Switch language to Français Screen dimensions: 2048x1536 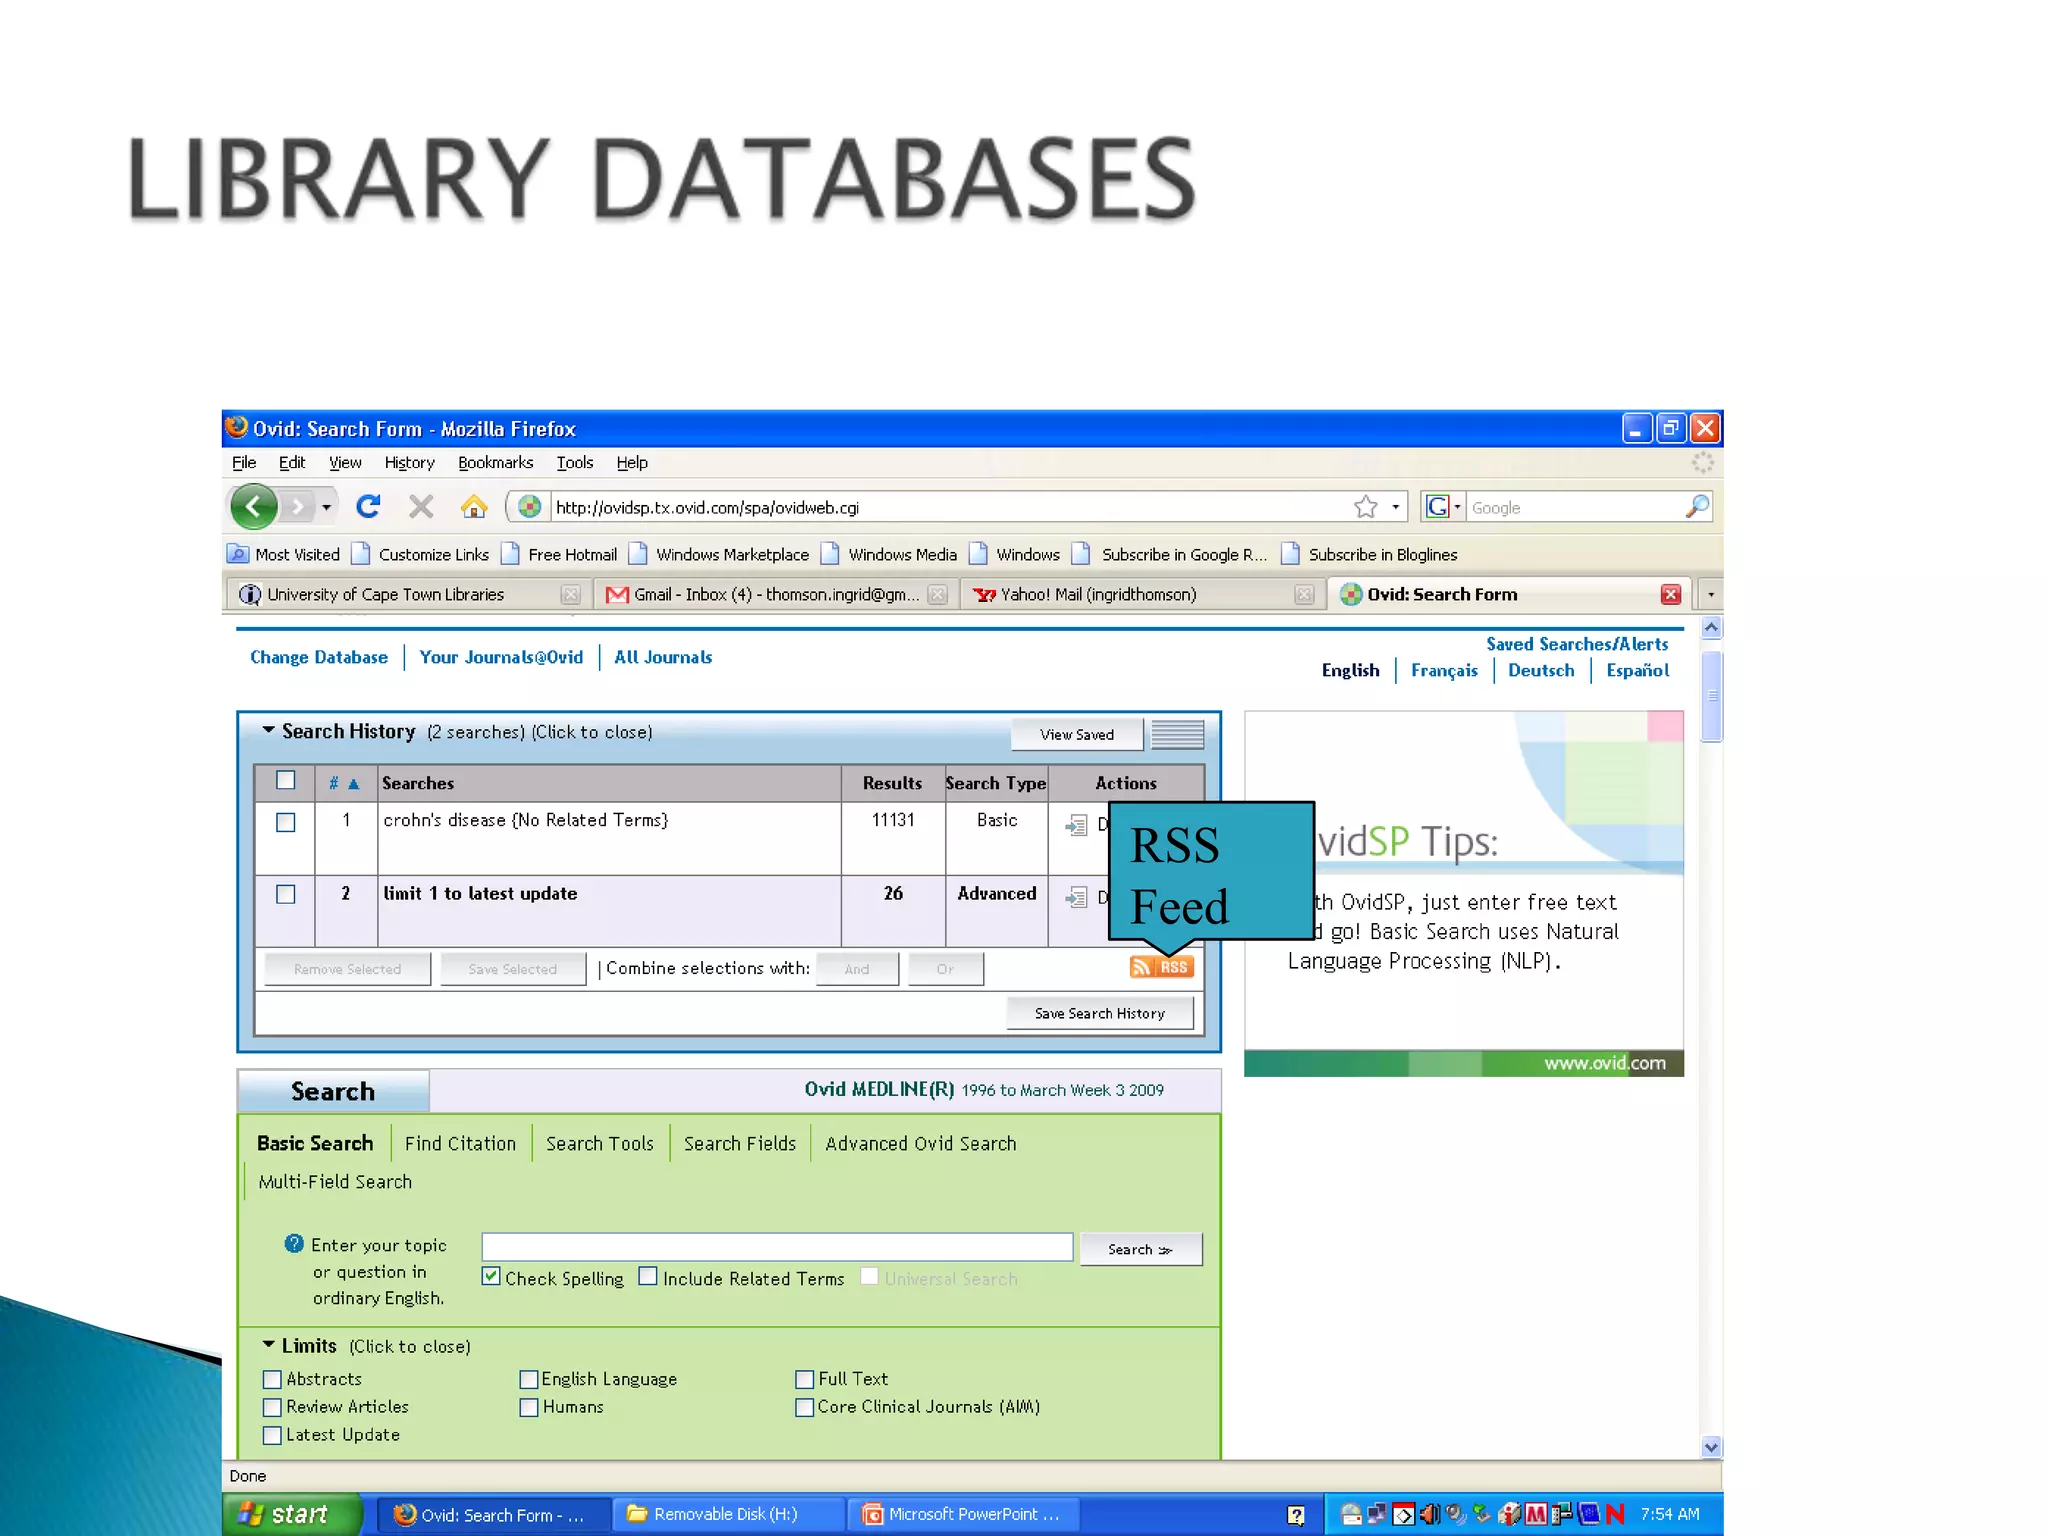point(1444,670)
